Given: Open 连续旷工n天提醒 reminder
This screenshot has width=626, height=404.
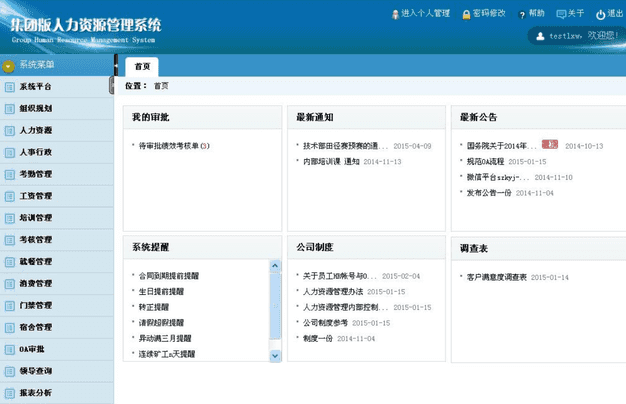Looking at the screenshot, I should point(167,354).
